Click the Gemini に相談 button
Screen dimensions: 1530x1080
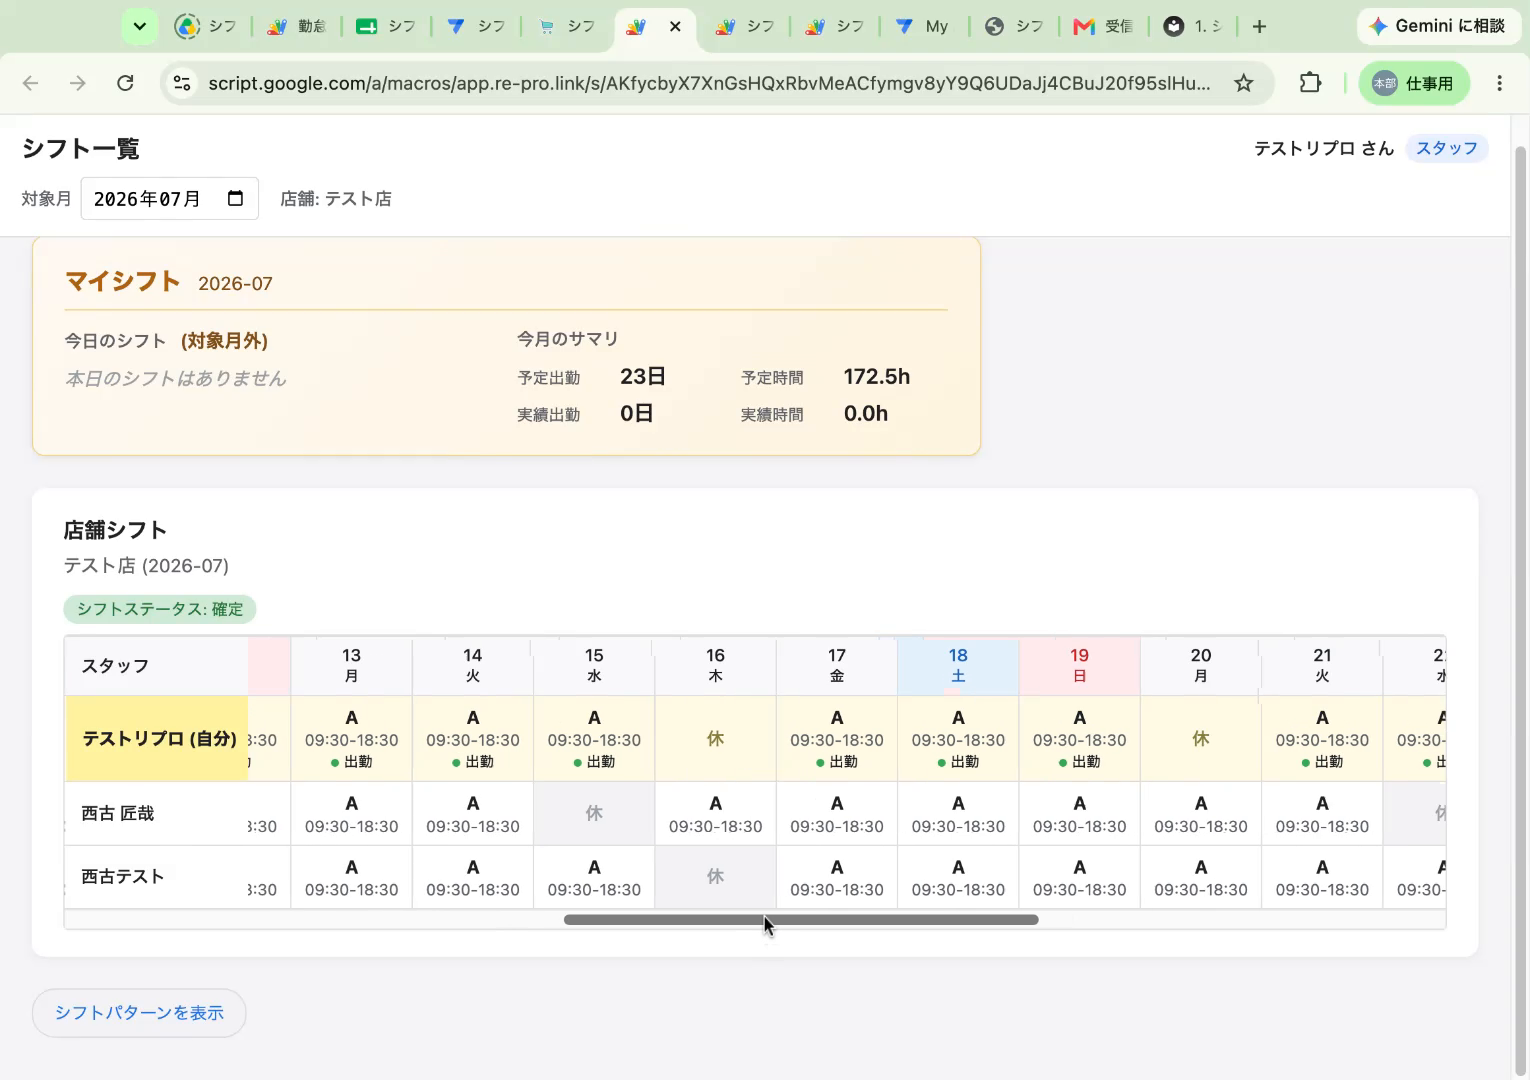coord(1438,27)
